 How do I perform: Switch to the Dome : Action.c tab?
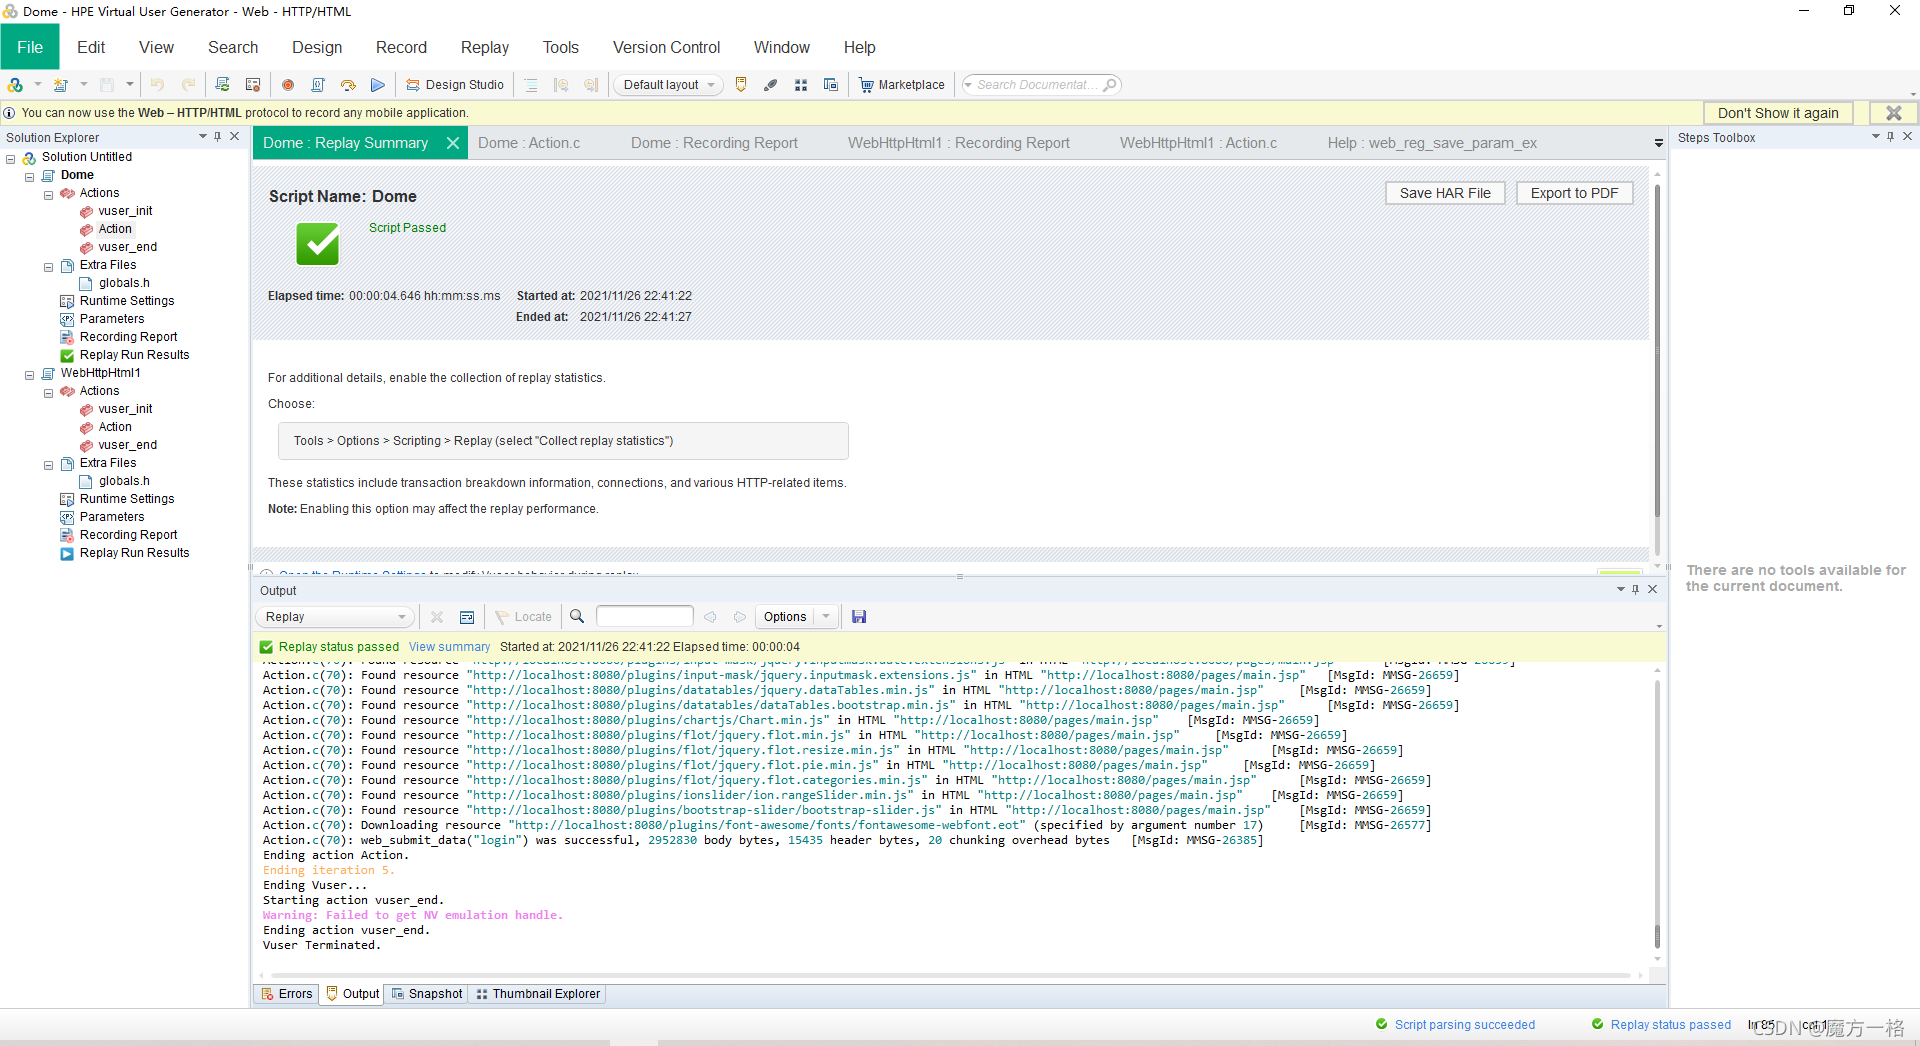[x=529, y=143]
